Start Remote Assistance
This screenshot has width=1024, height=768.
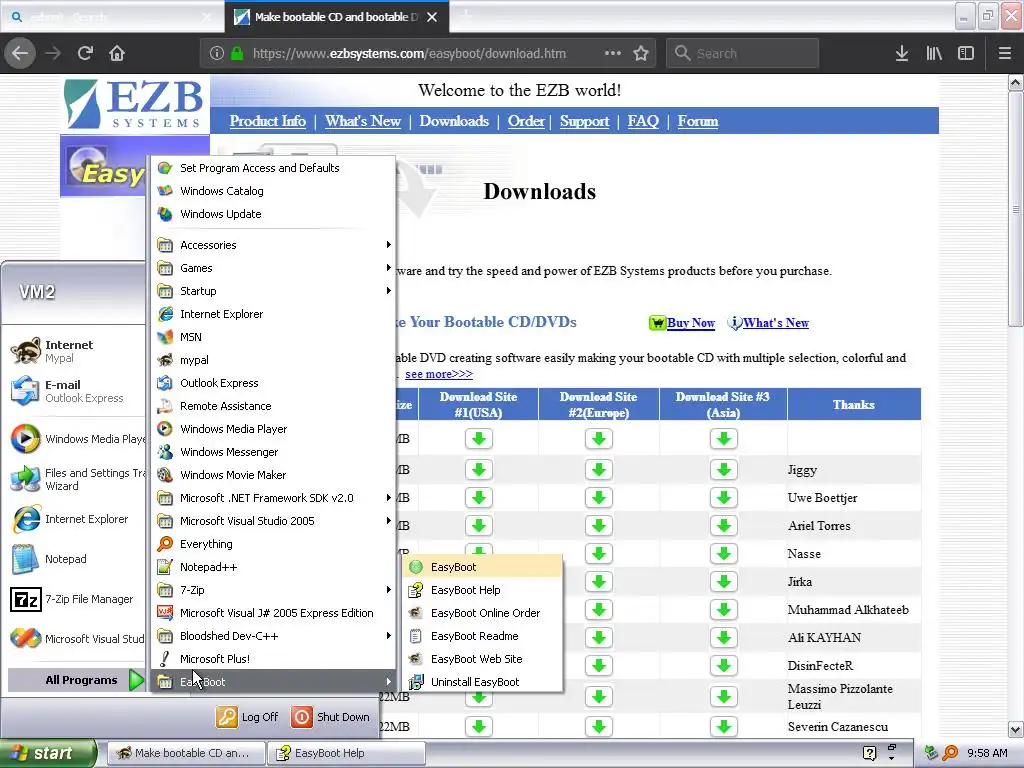click(274, 406)
